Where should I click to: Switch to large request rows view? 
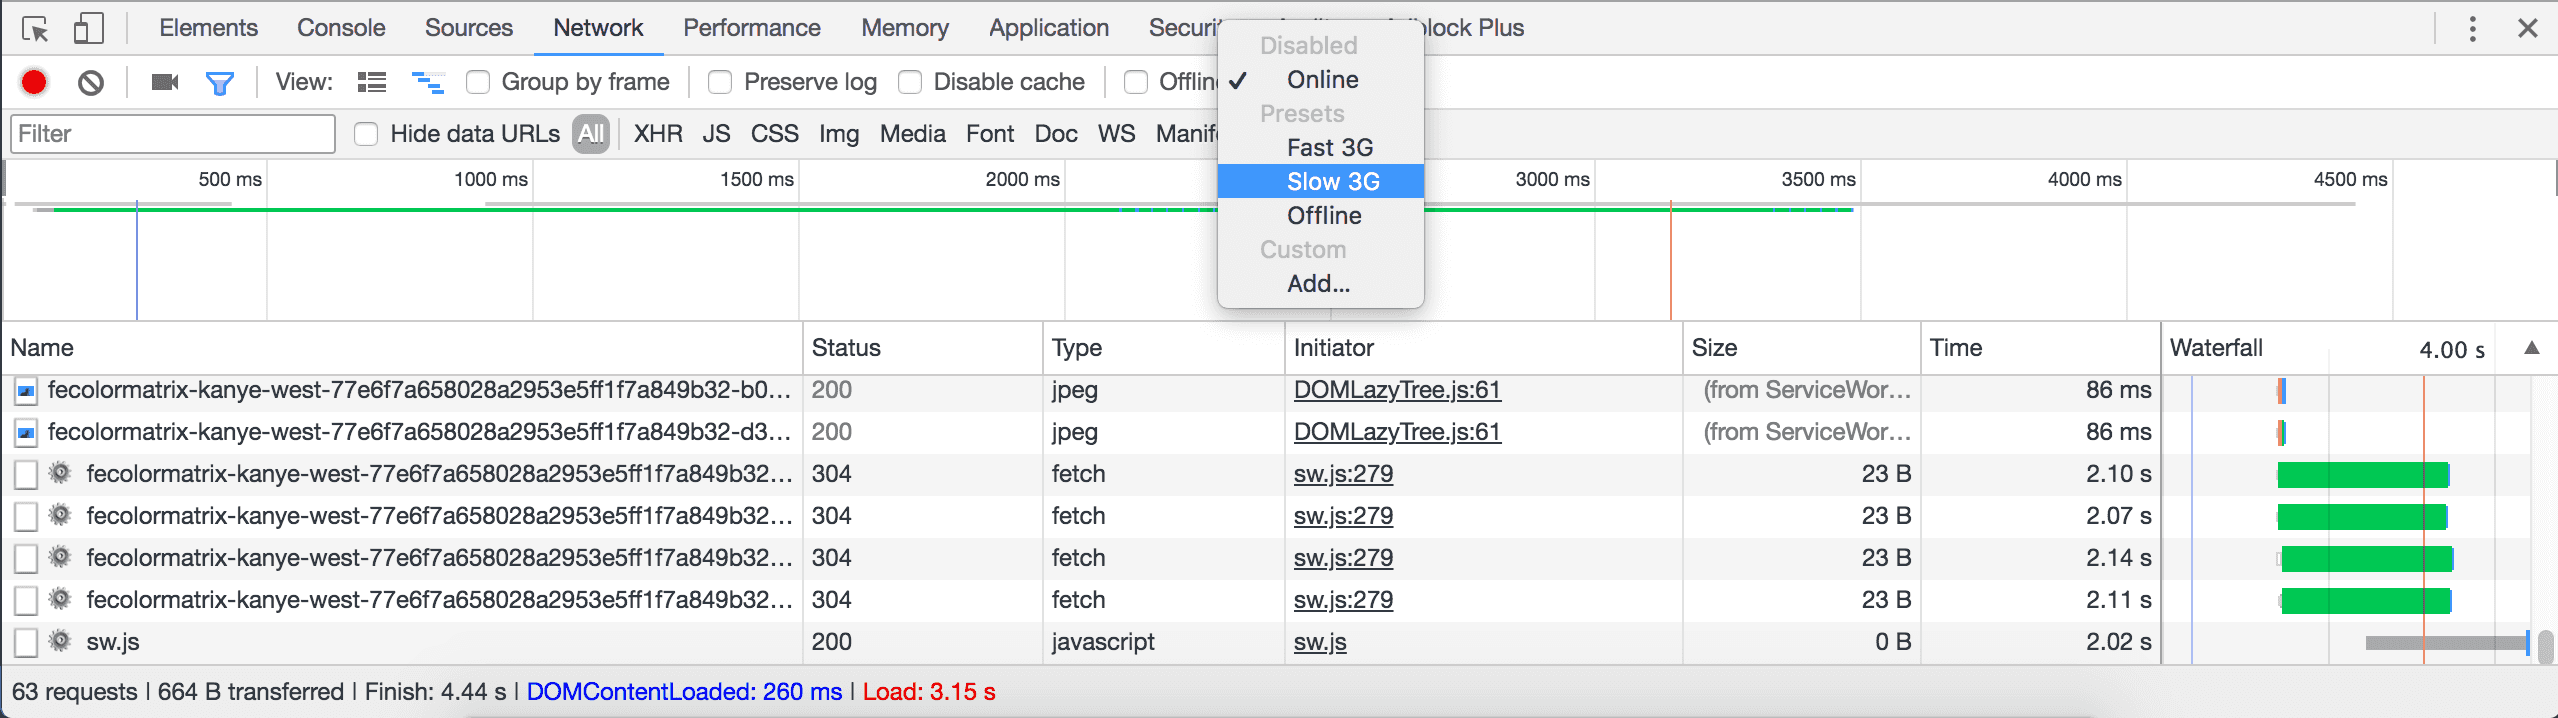[372, 82]
